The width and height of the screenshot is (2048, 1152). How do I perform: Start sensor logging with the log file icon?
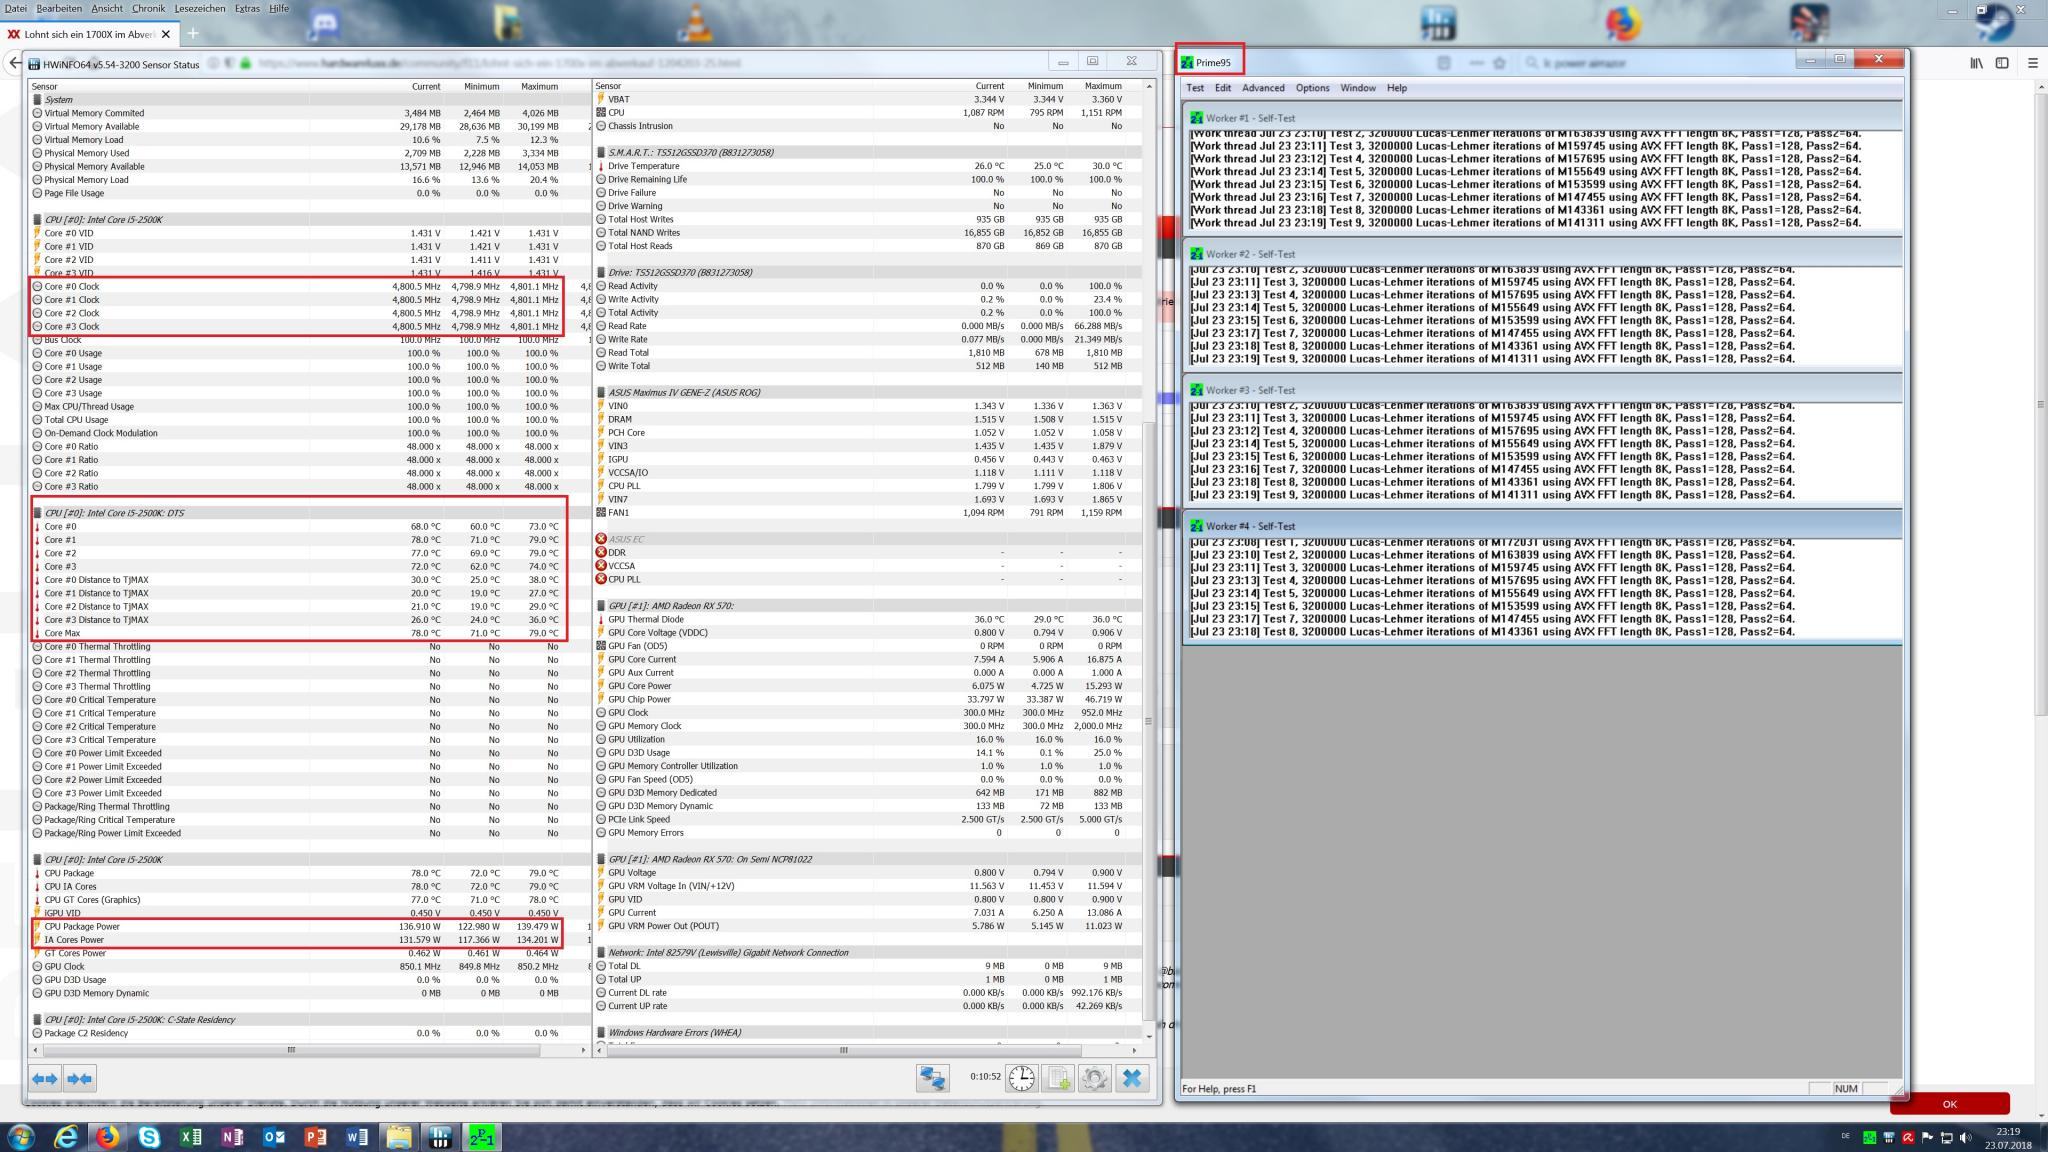1058,1078
